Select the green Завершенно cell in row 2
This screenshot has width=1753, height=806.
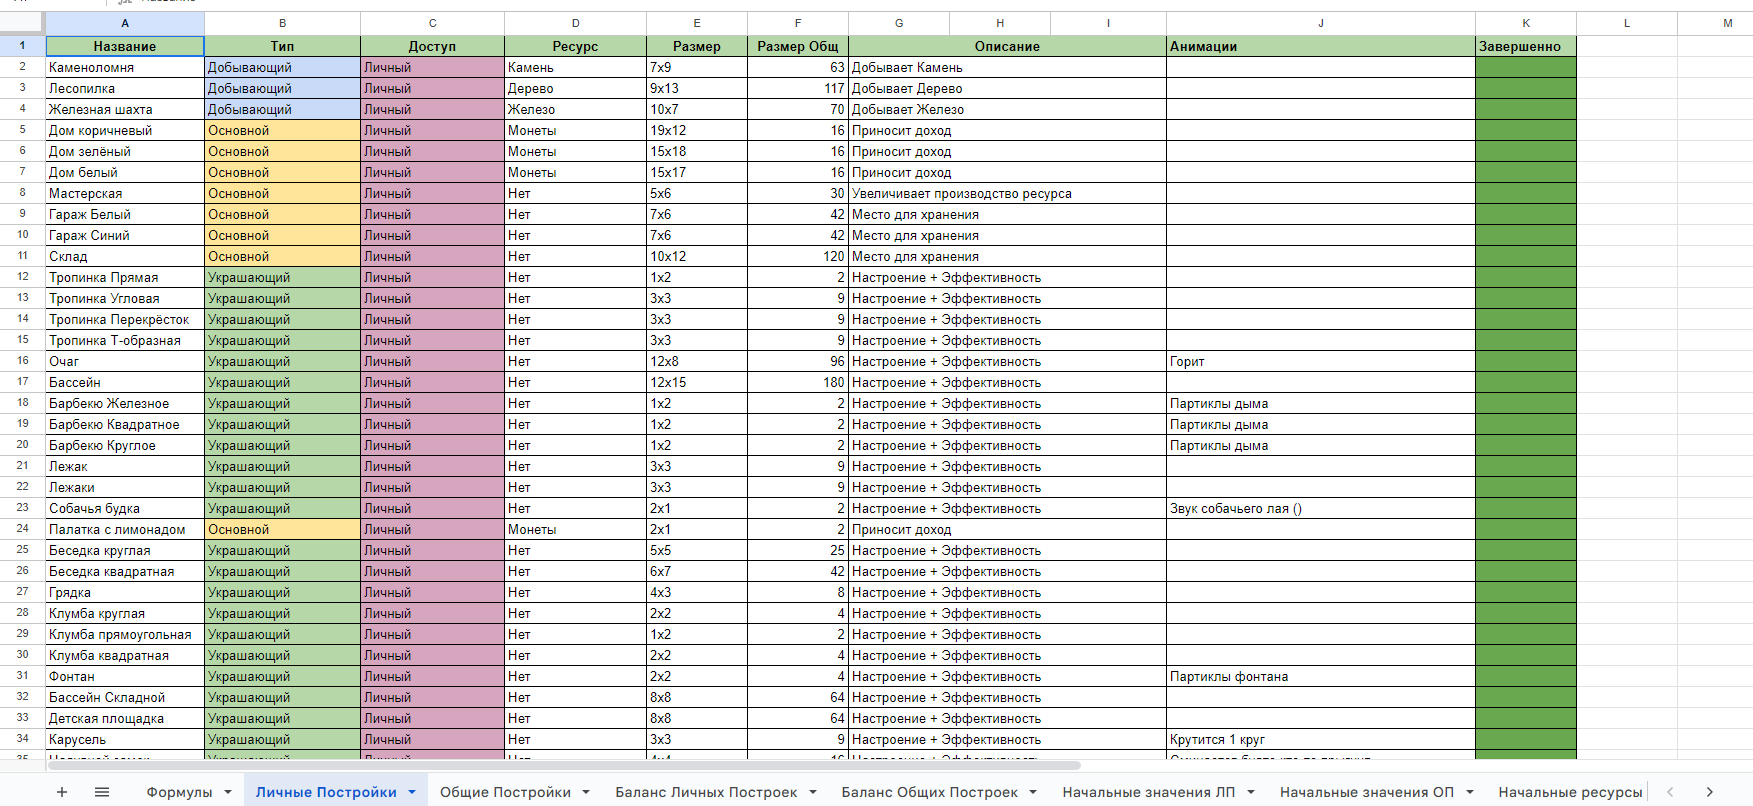(1525, 67)
